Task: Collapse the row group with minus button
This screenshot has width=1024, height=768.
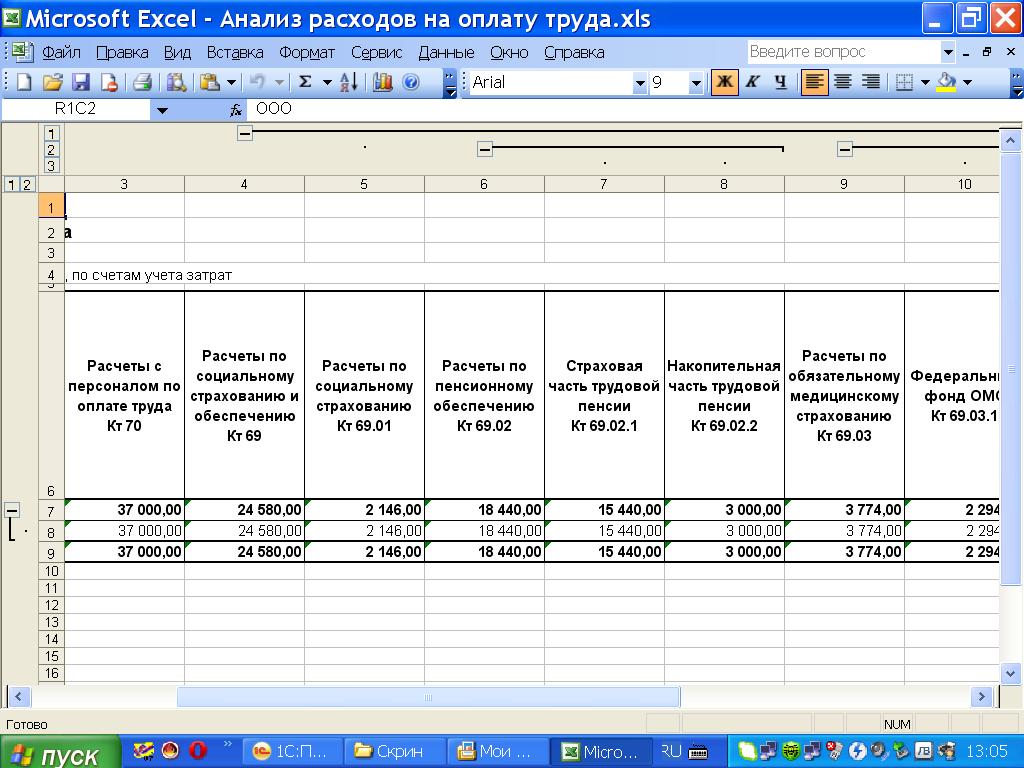Action: tap(13, 510)
